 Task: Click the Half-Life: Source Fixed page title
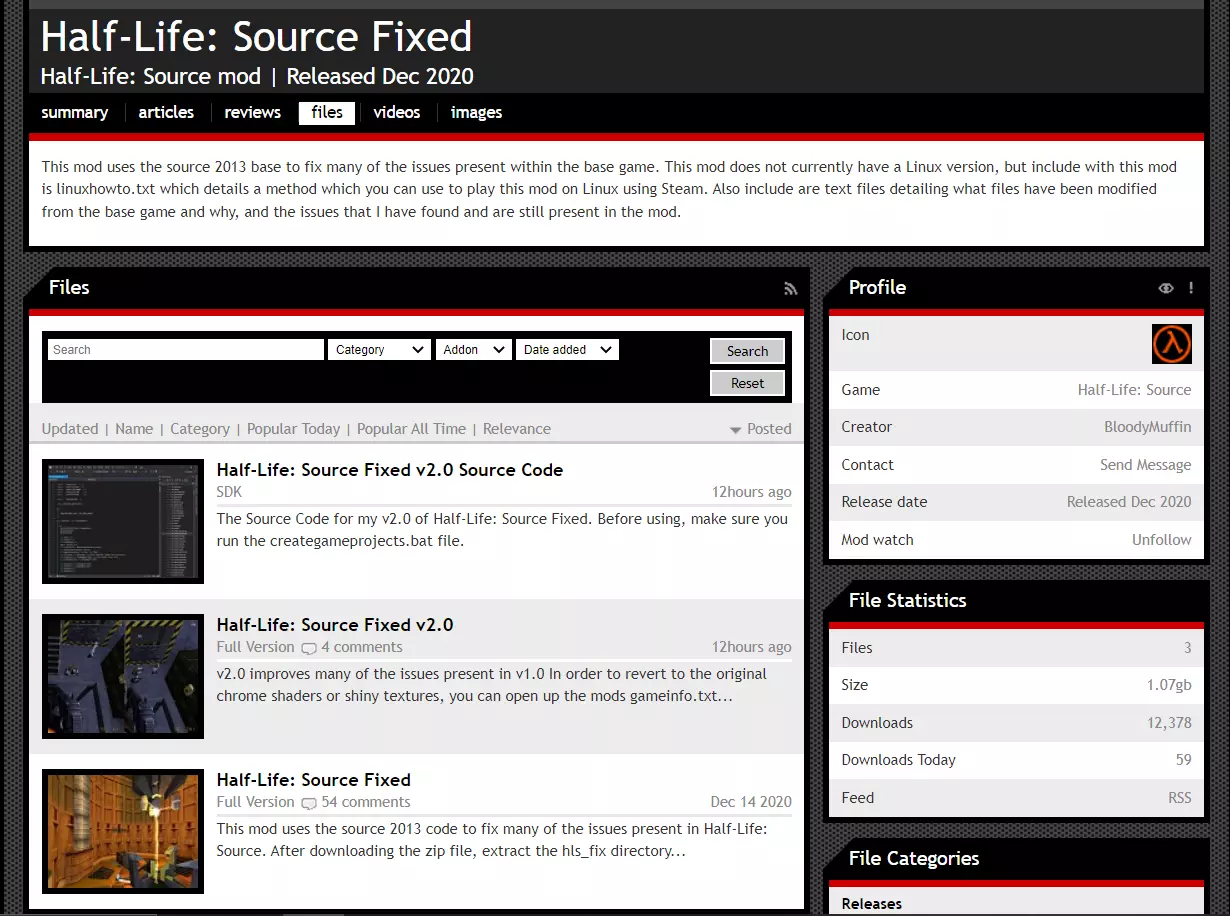256,37
